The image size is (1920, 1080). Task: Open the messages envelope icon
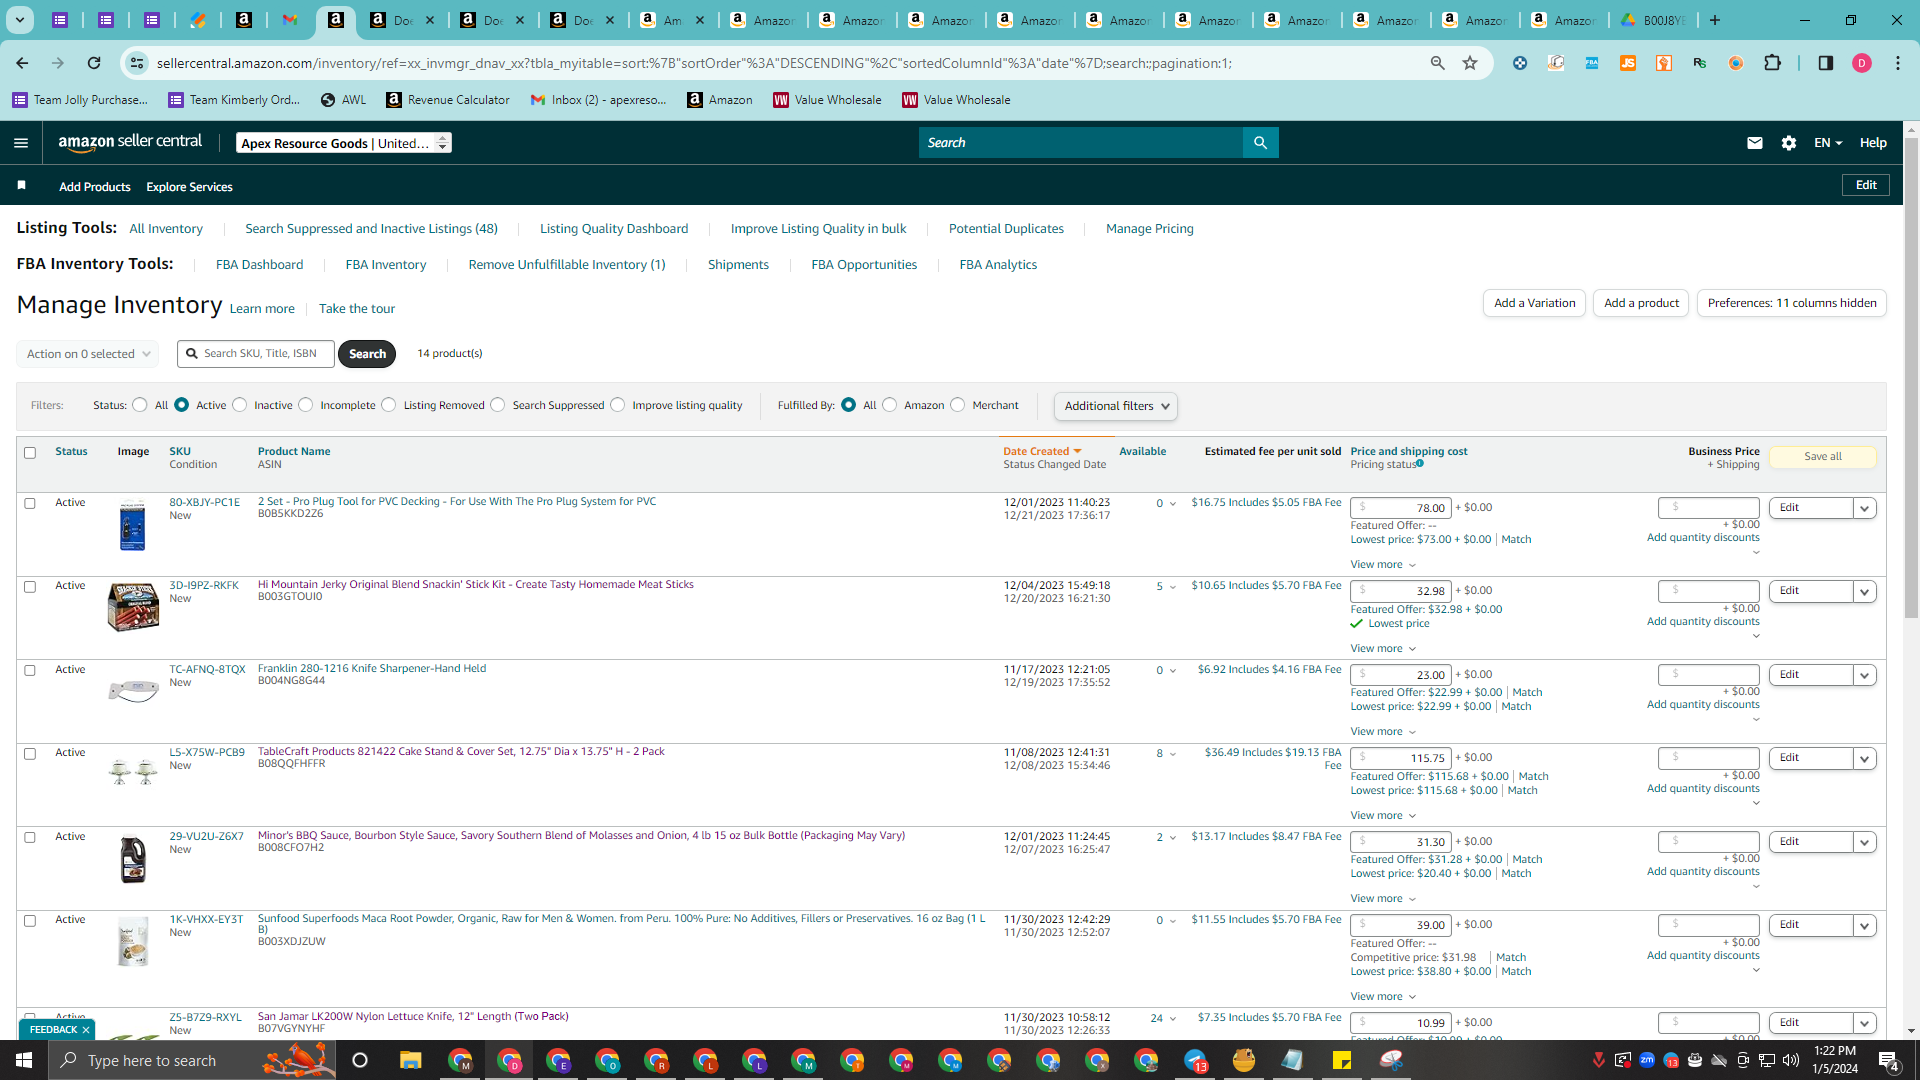coord(1754,143)
